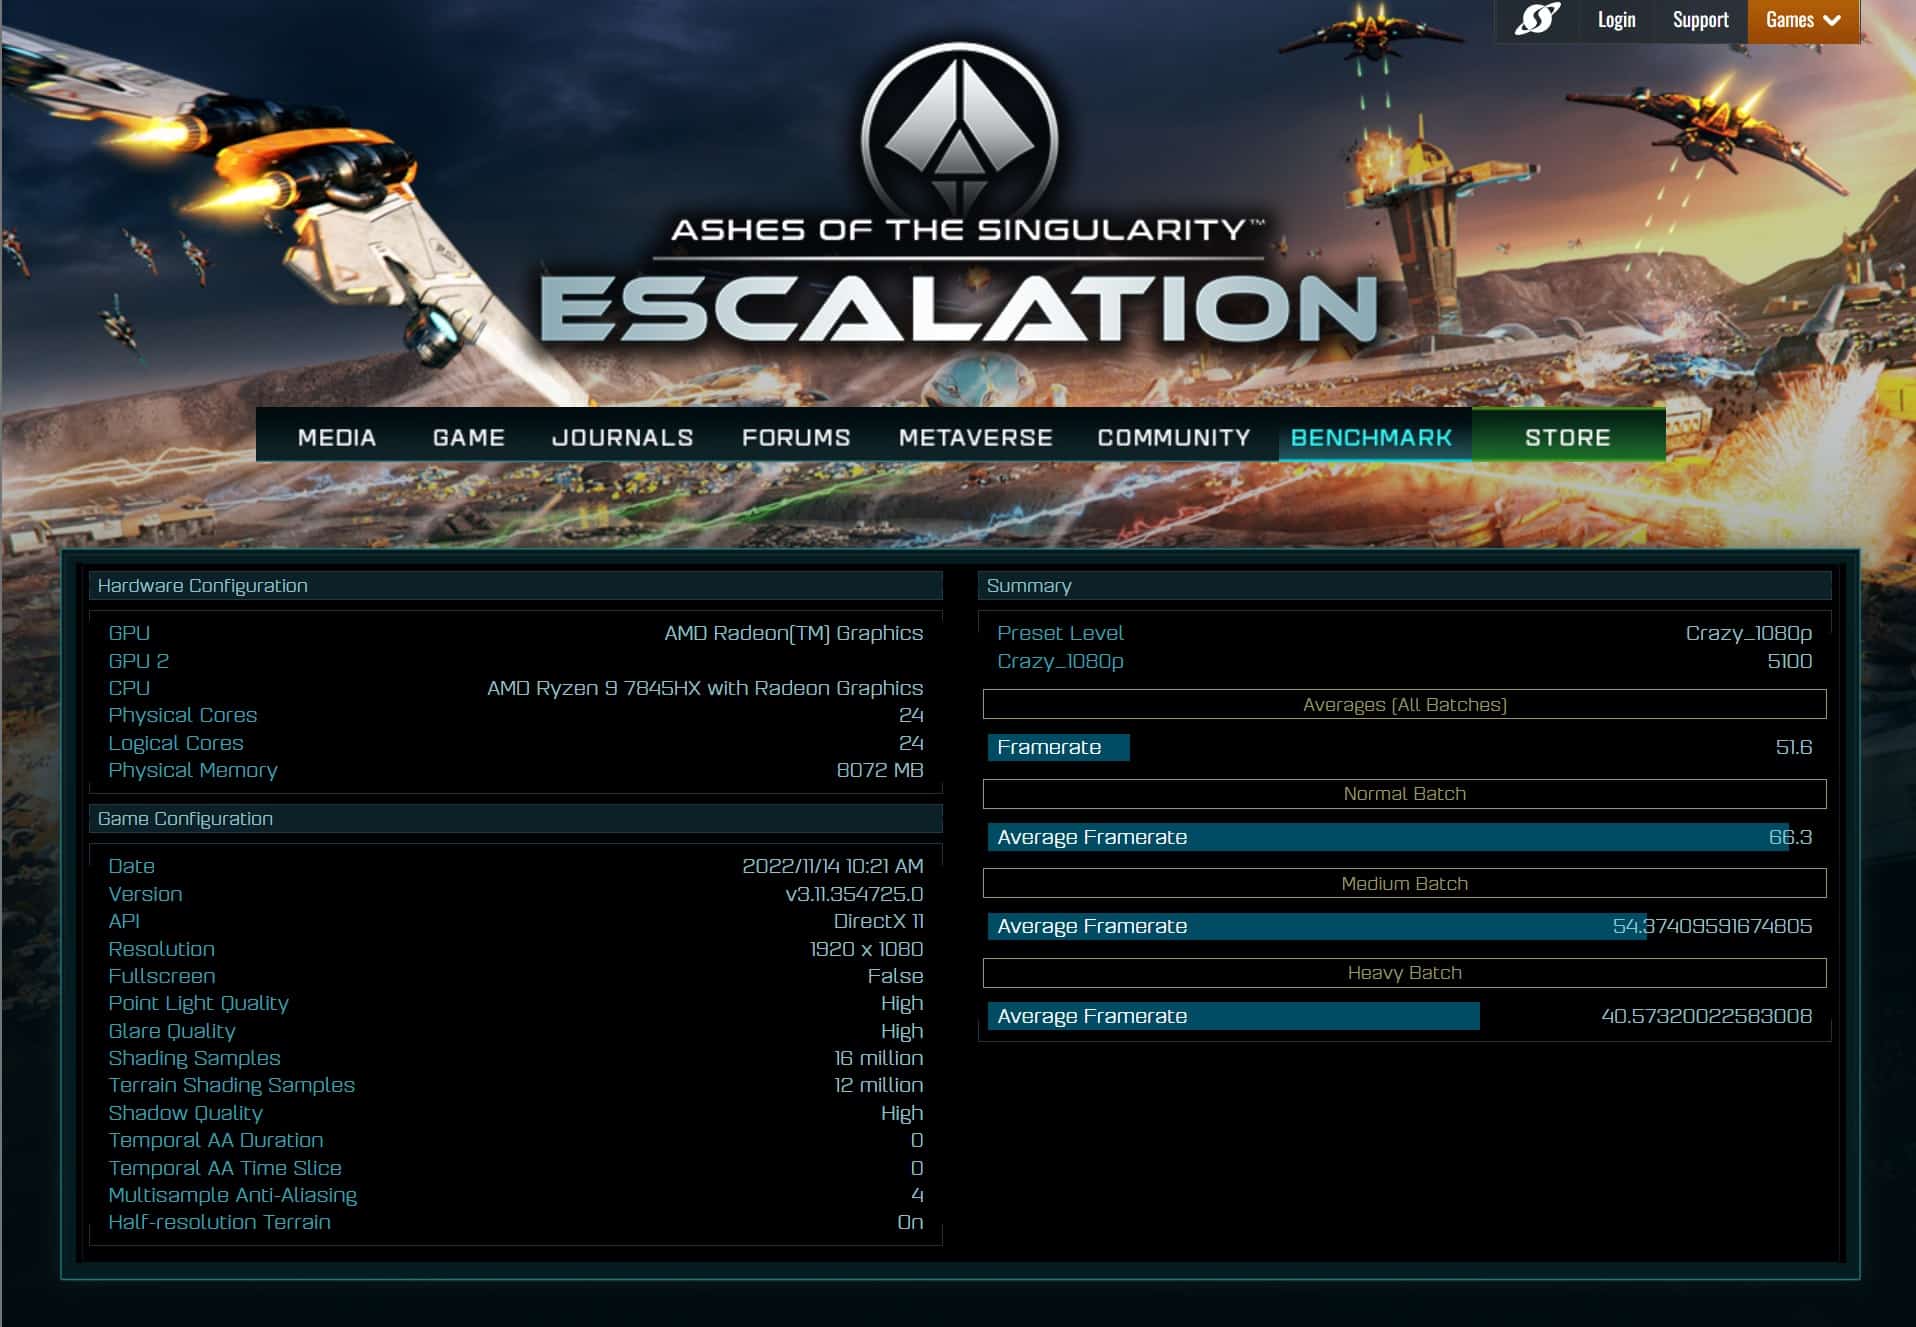Click the Summary section header

click(1404, 585)
